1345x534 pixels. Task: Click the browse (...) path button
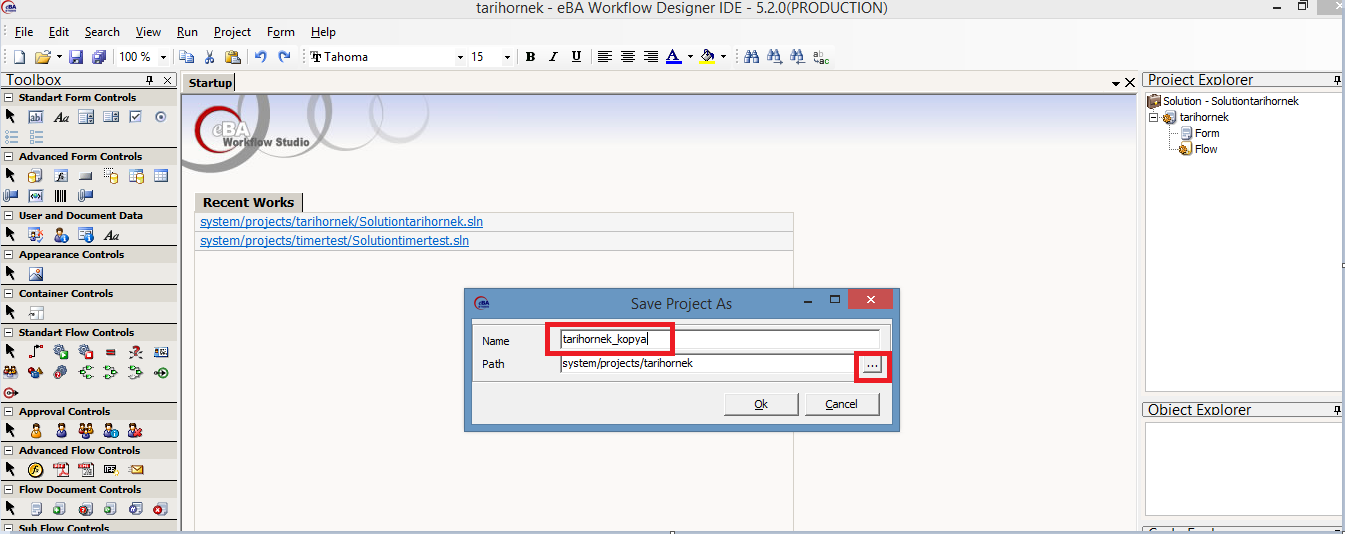872,367
